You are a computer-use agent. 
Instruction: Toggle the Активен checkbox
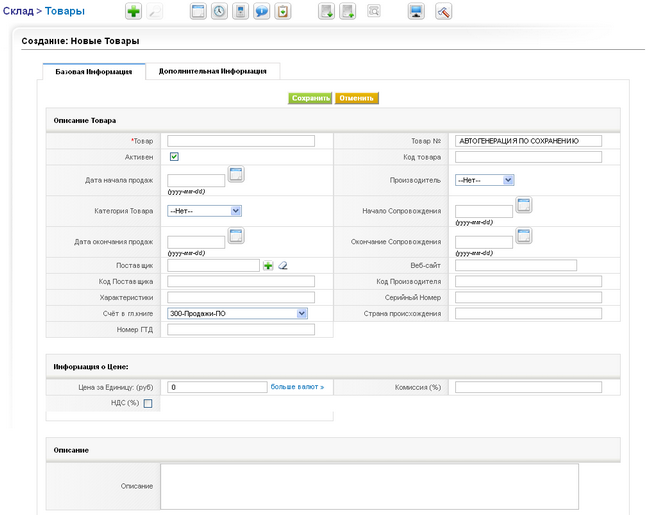tap(174, 157)
